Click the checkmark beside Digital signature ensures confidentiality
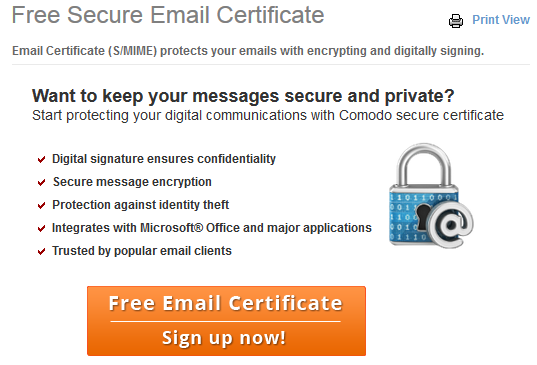The image size is (537, 365). pos(41,160)
